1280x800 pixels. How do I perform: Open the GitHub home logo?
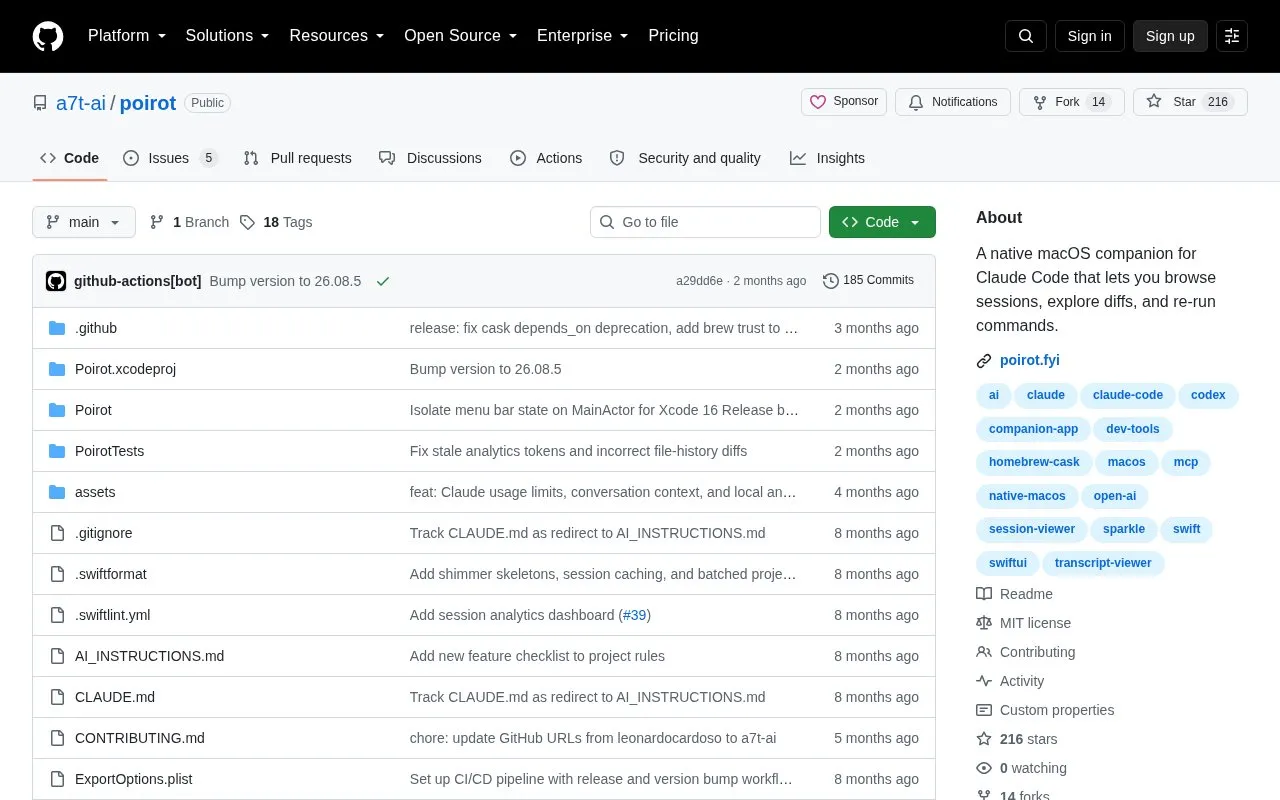click(48, 36)
